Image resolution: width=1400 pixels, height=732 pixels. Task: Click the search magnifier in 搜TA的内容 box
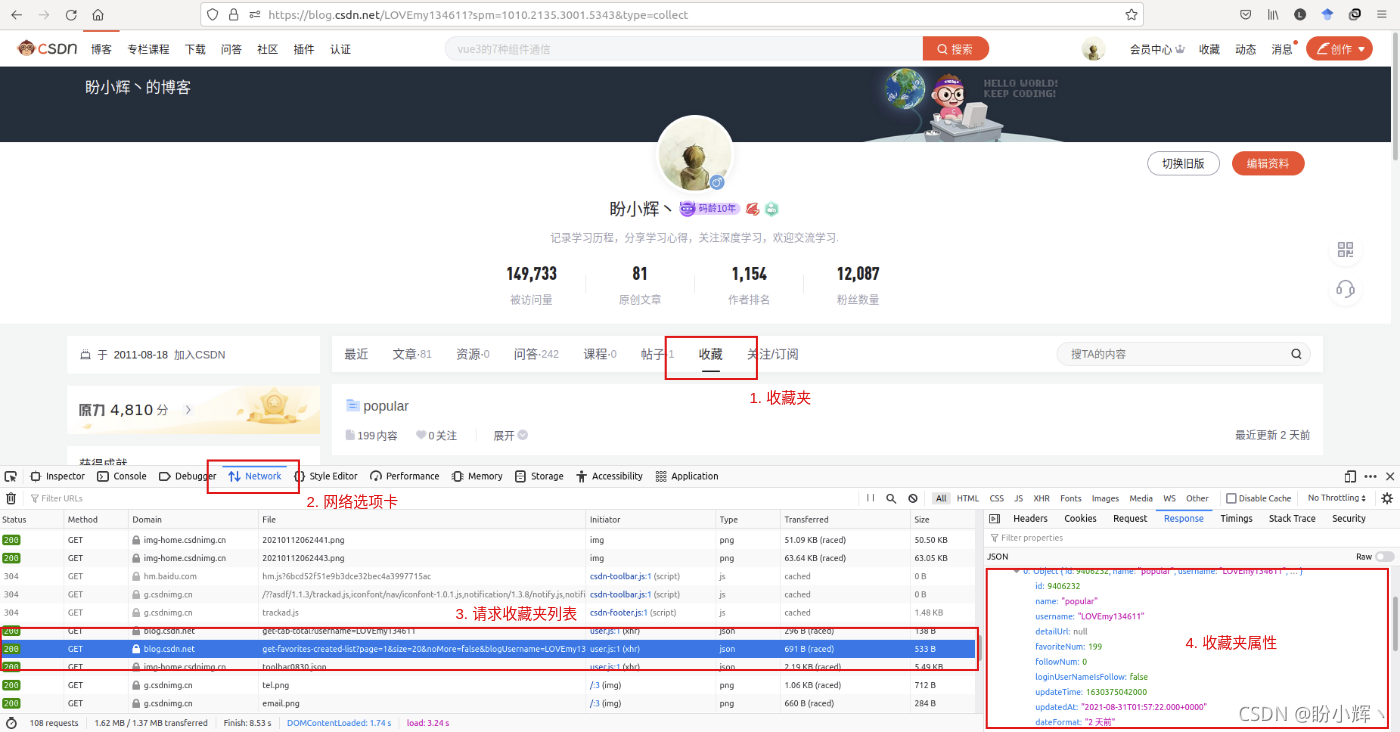tap(1297, 354)
